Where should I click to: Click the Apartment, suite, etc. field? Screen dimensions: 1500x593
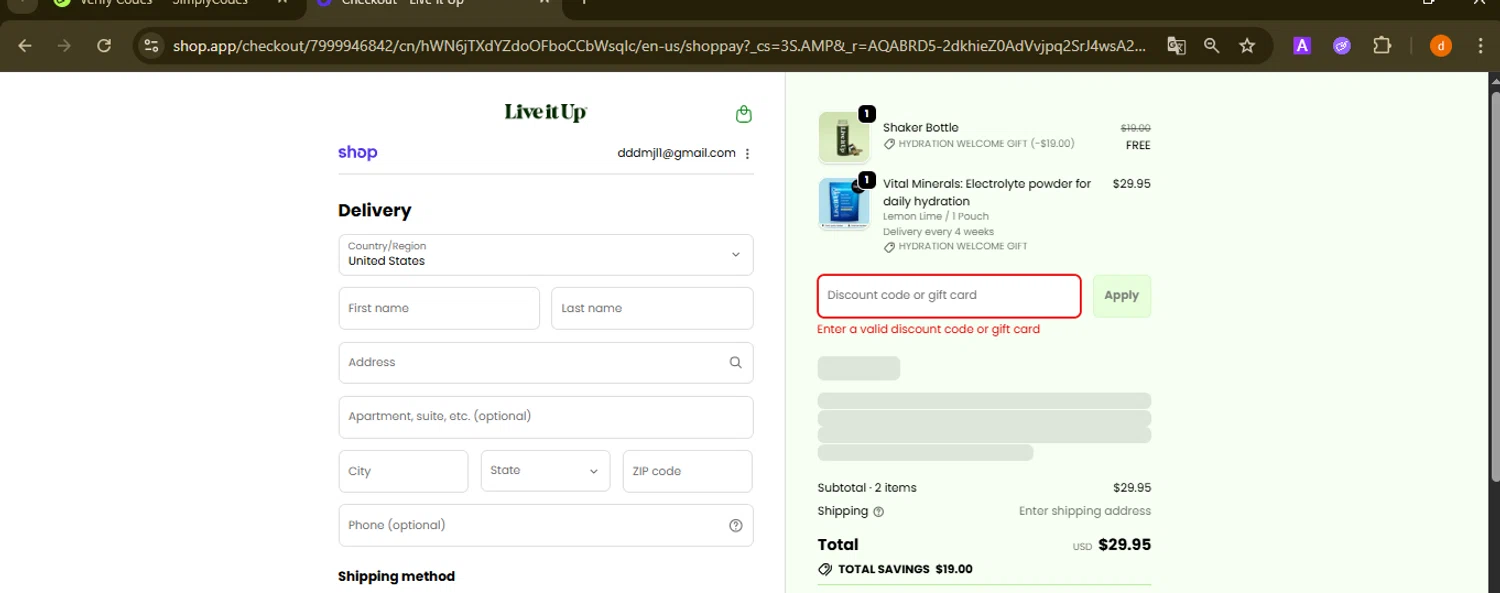(546, 416)
